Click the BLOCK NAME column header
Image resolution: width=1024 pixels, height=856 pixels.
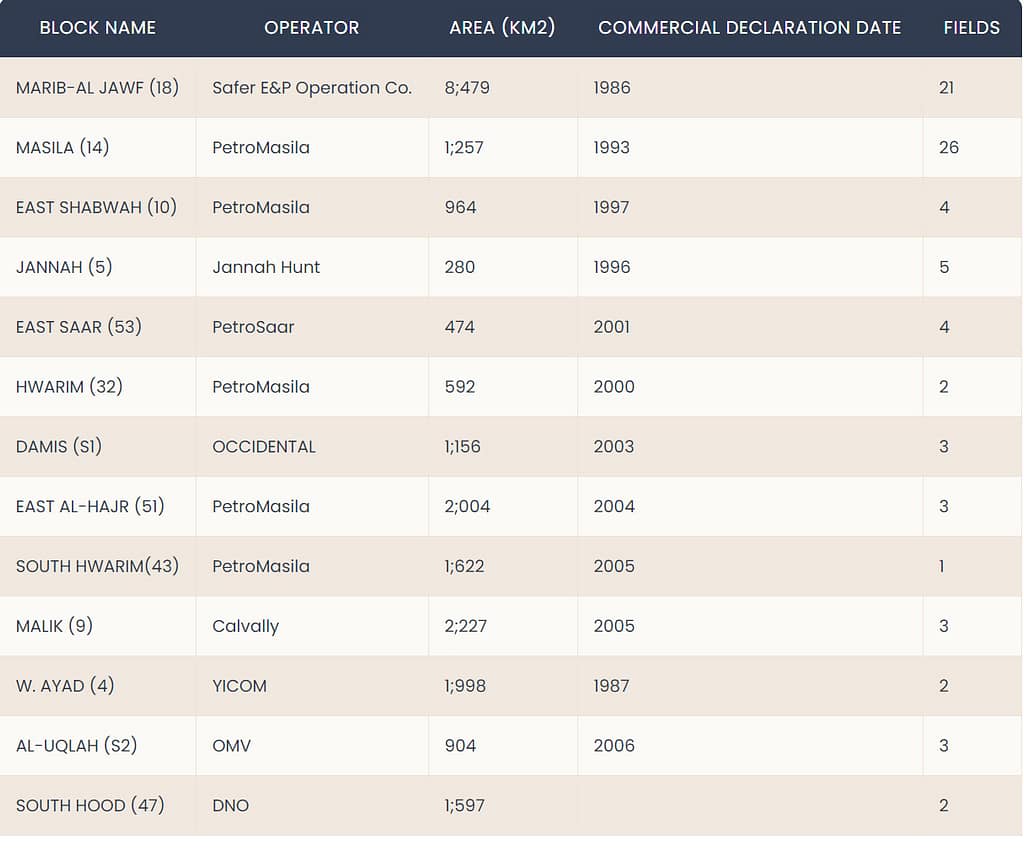97,28
